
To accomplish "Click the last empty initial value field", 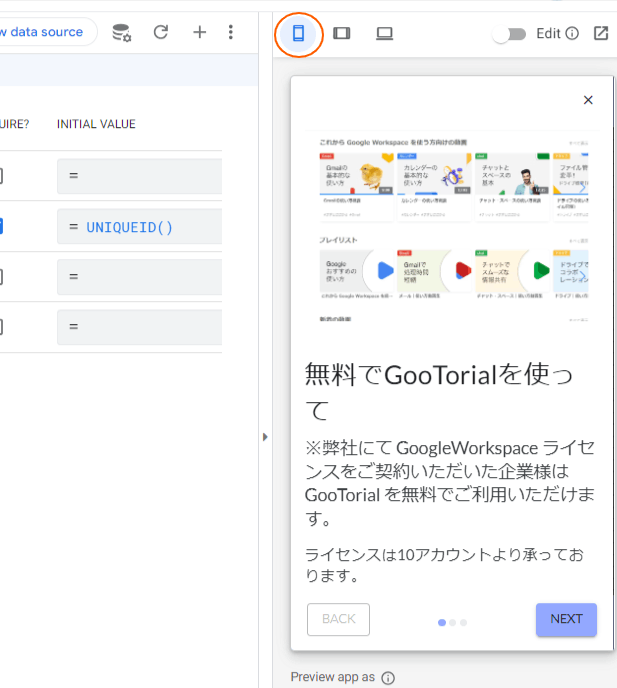I will click(x=140, y=327).
